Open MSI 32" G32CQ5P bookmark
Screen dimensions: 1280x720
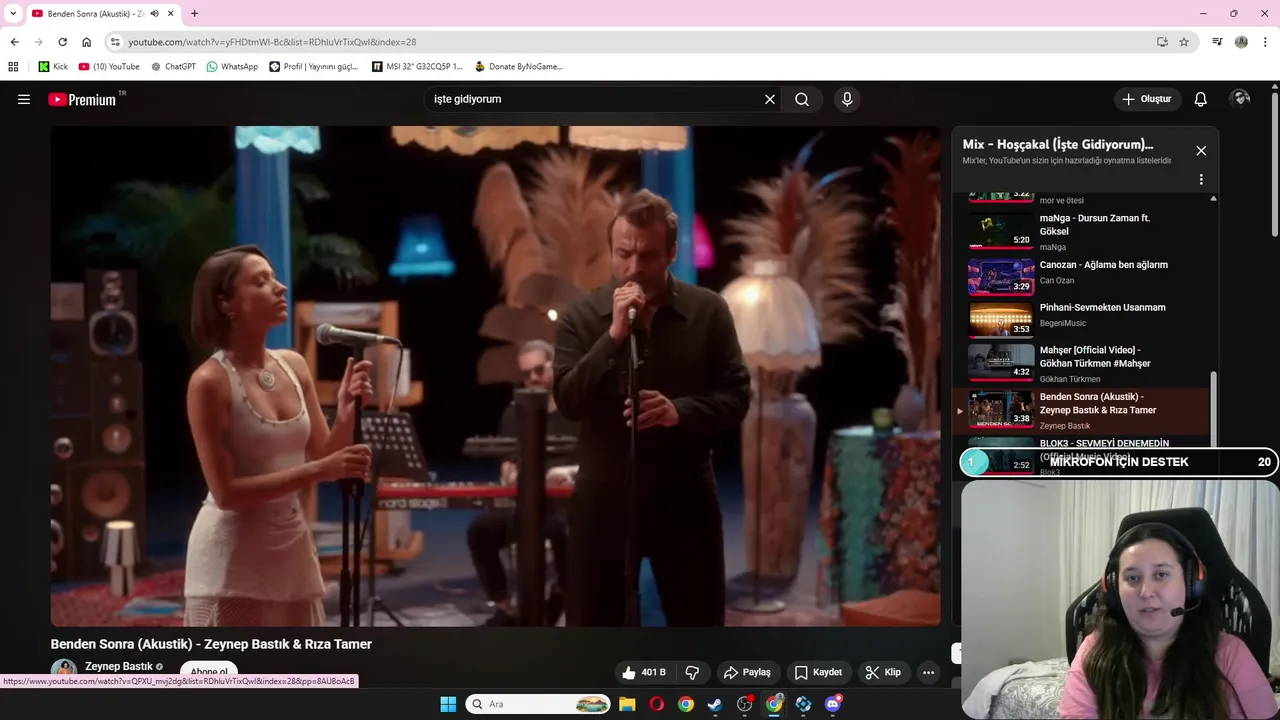pyautogui.click(x=417, y=67)
